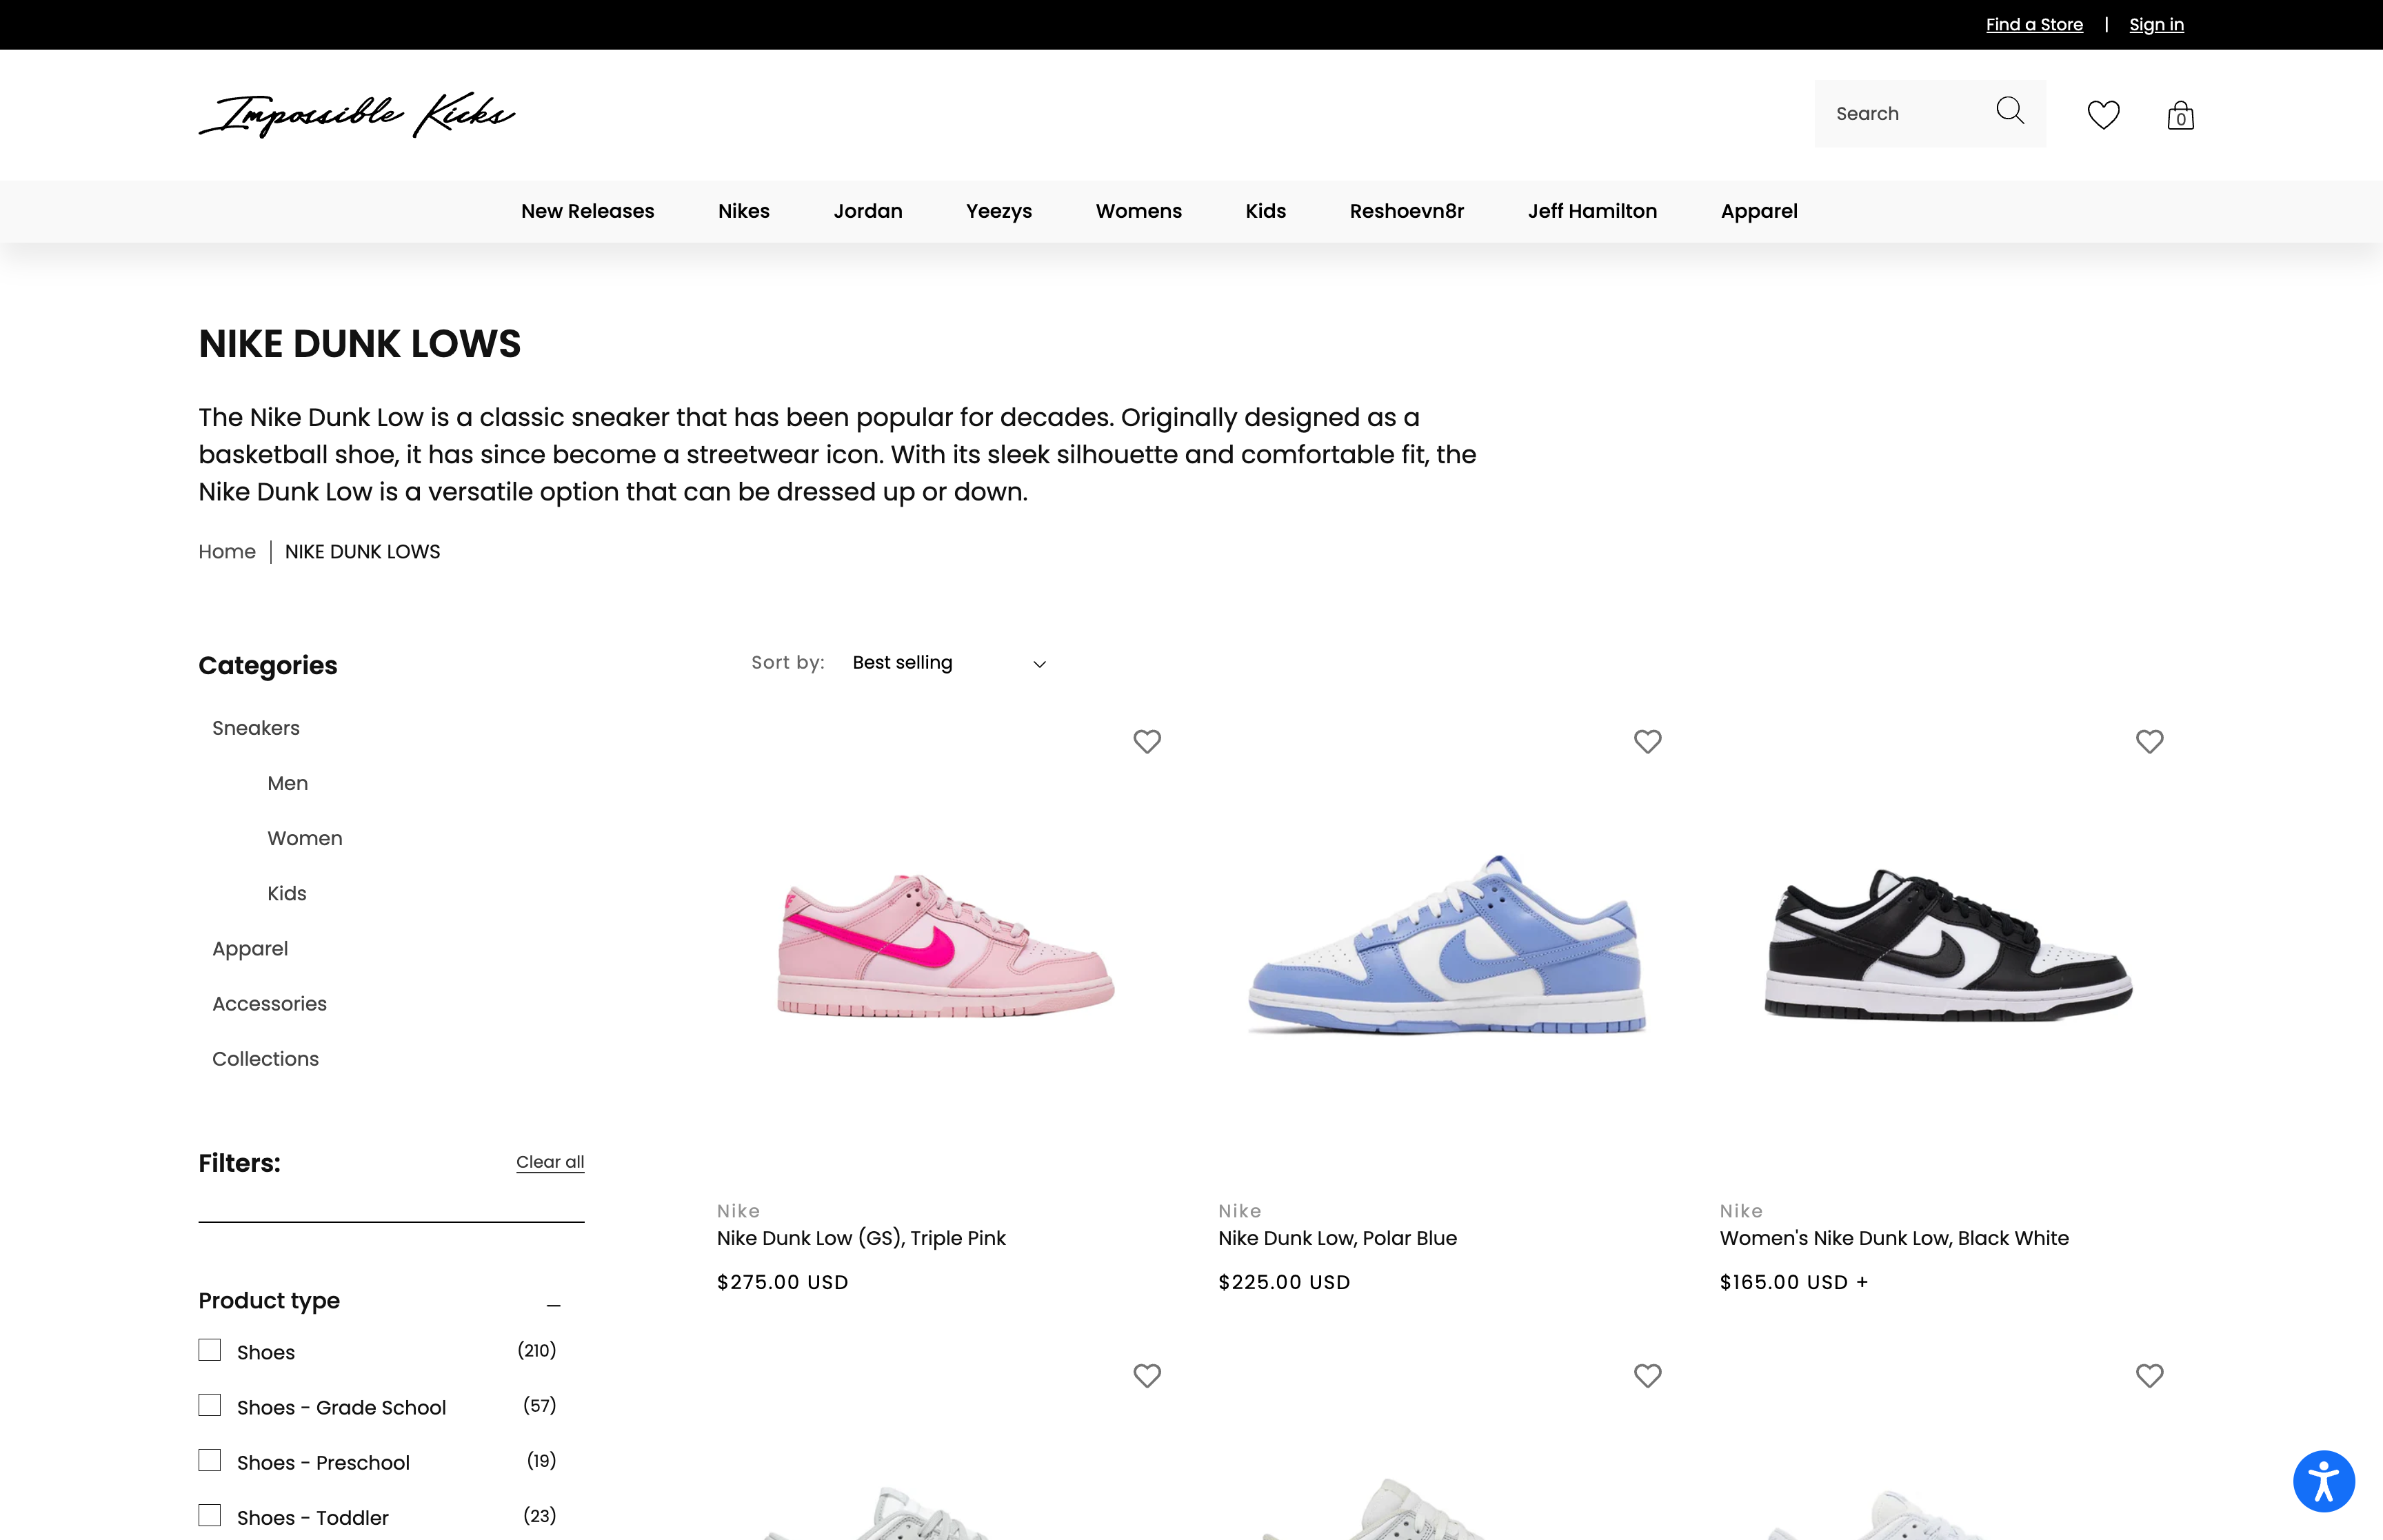Open the Jordan navigation menu
This screenshot has width=2383, height=1540.
pos(867,211)
